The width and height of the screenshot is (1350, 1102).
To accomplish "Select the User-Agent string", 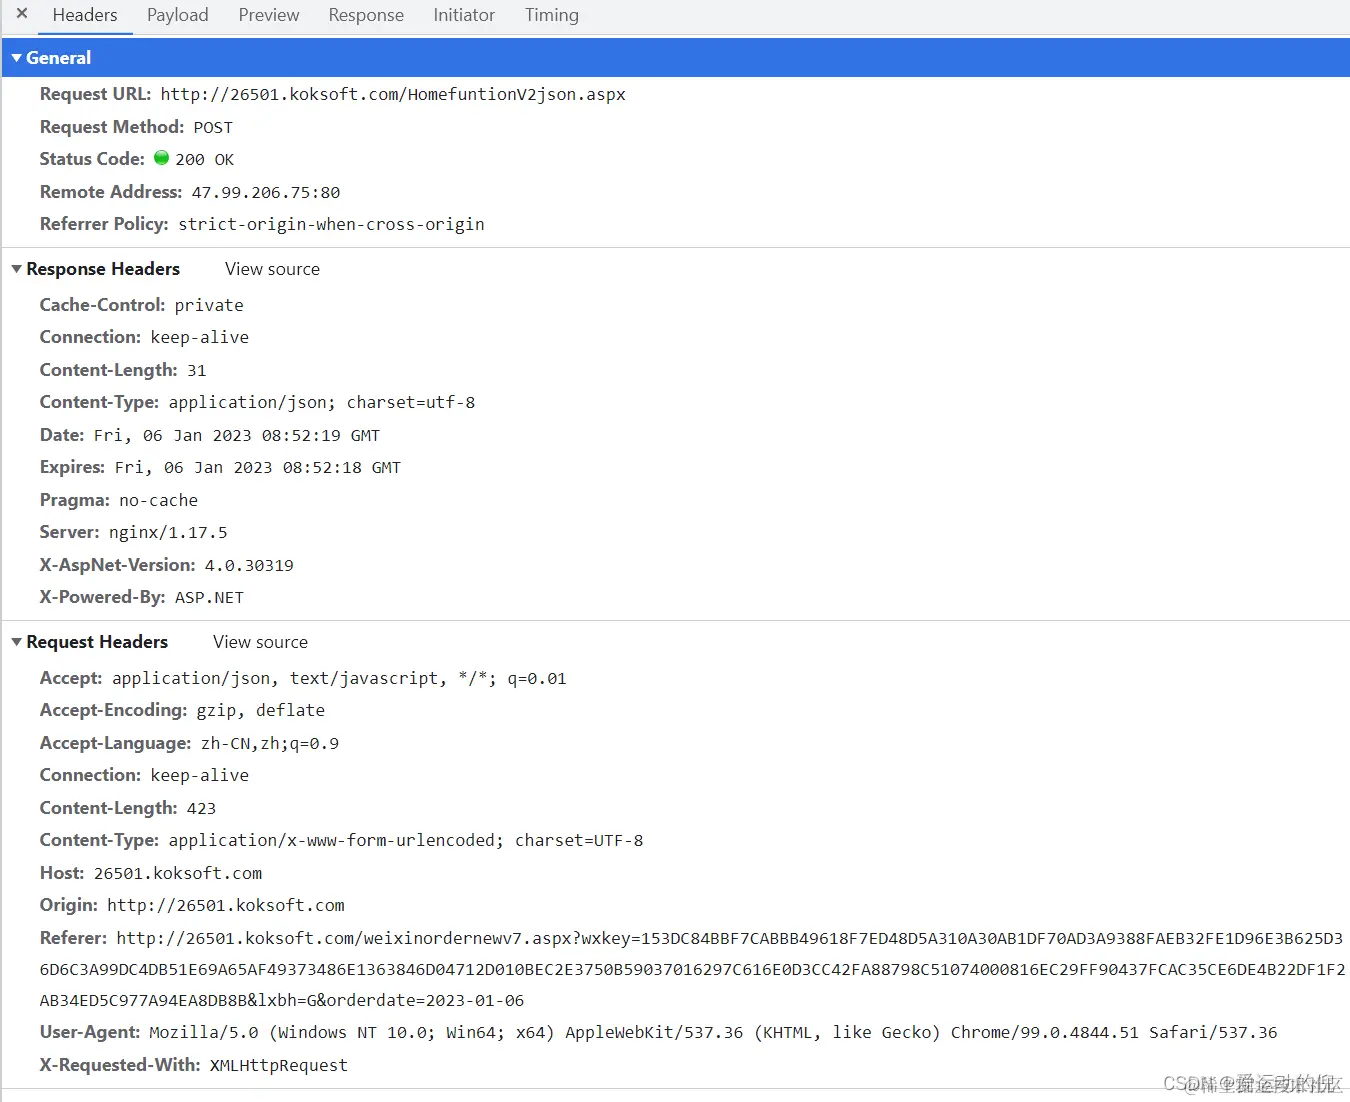I will (713, 1032).
